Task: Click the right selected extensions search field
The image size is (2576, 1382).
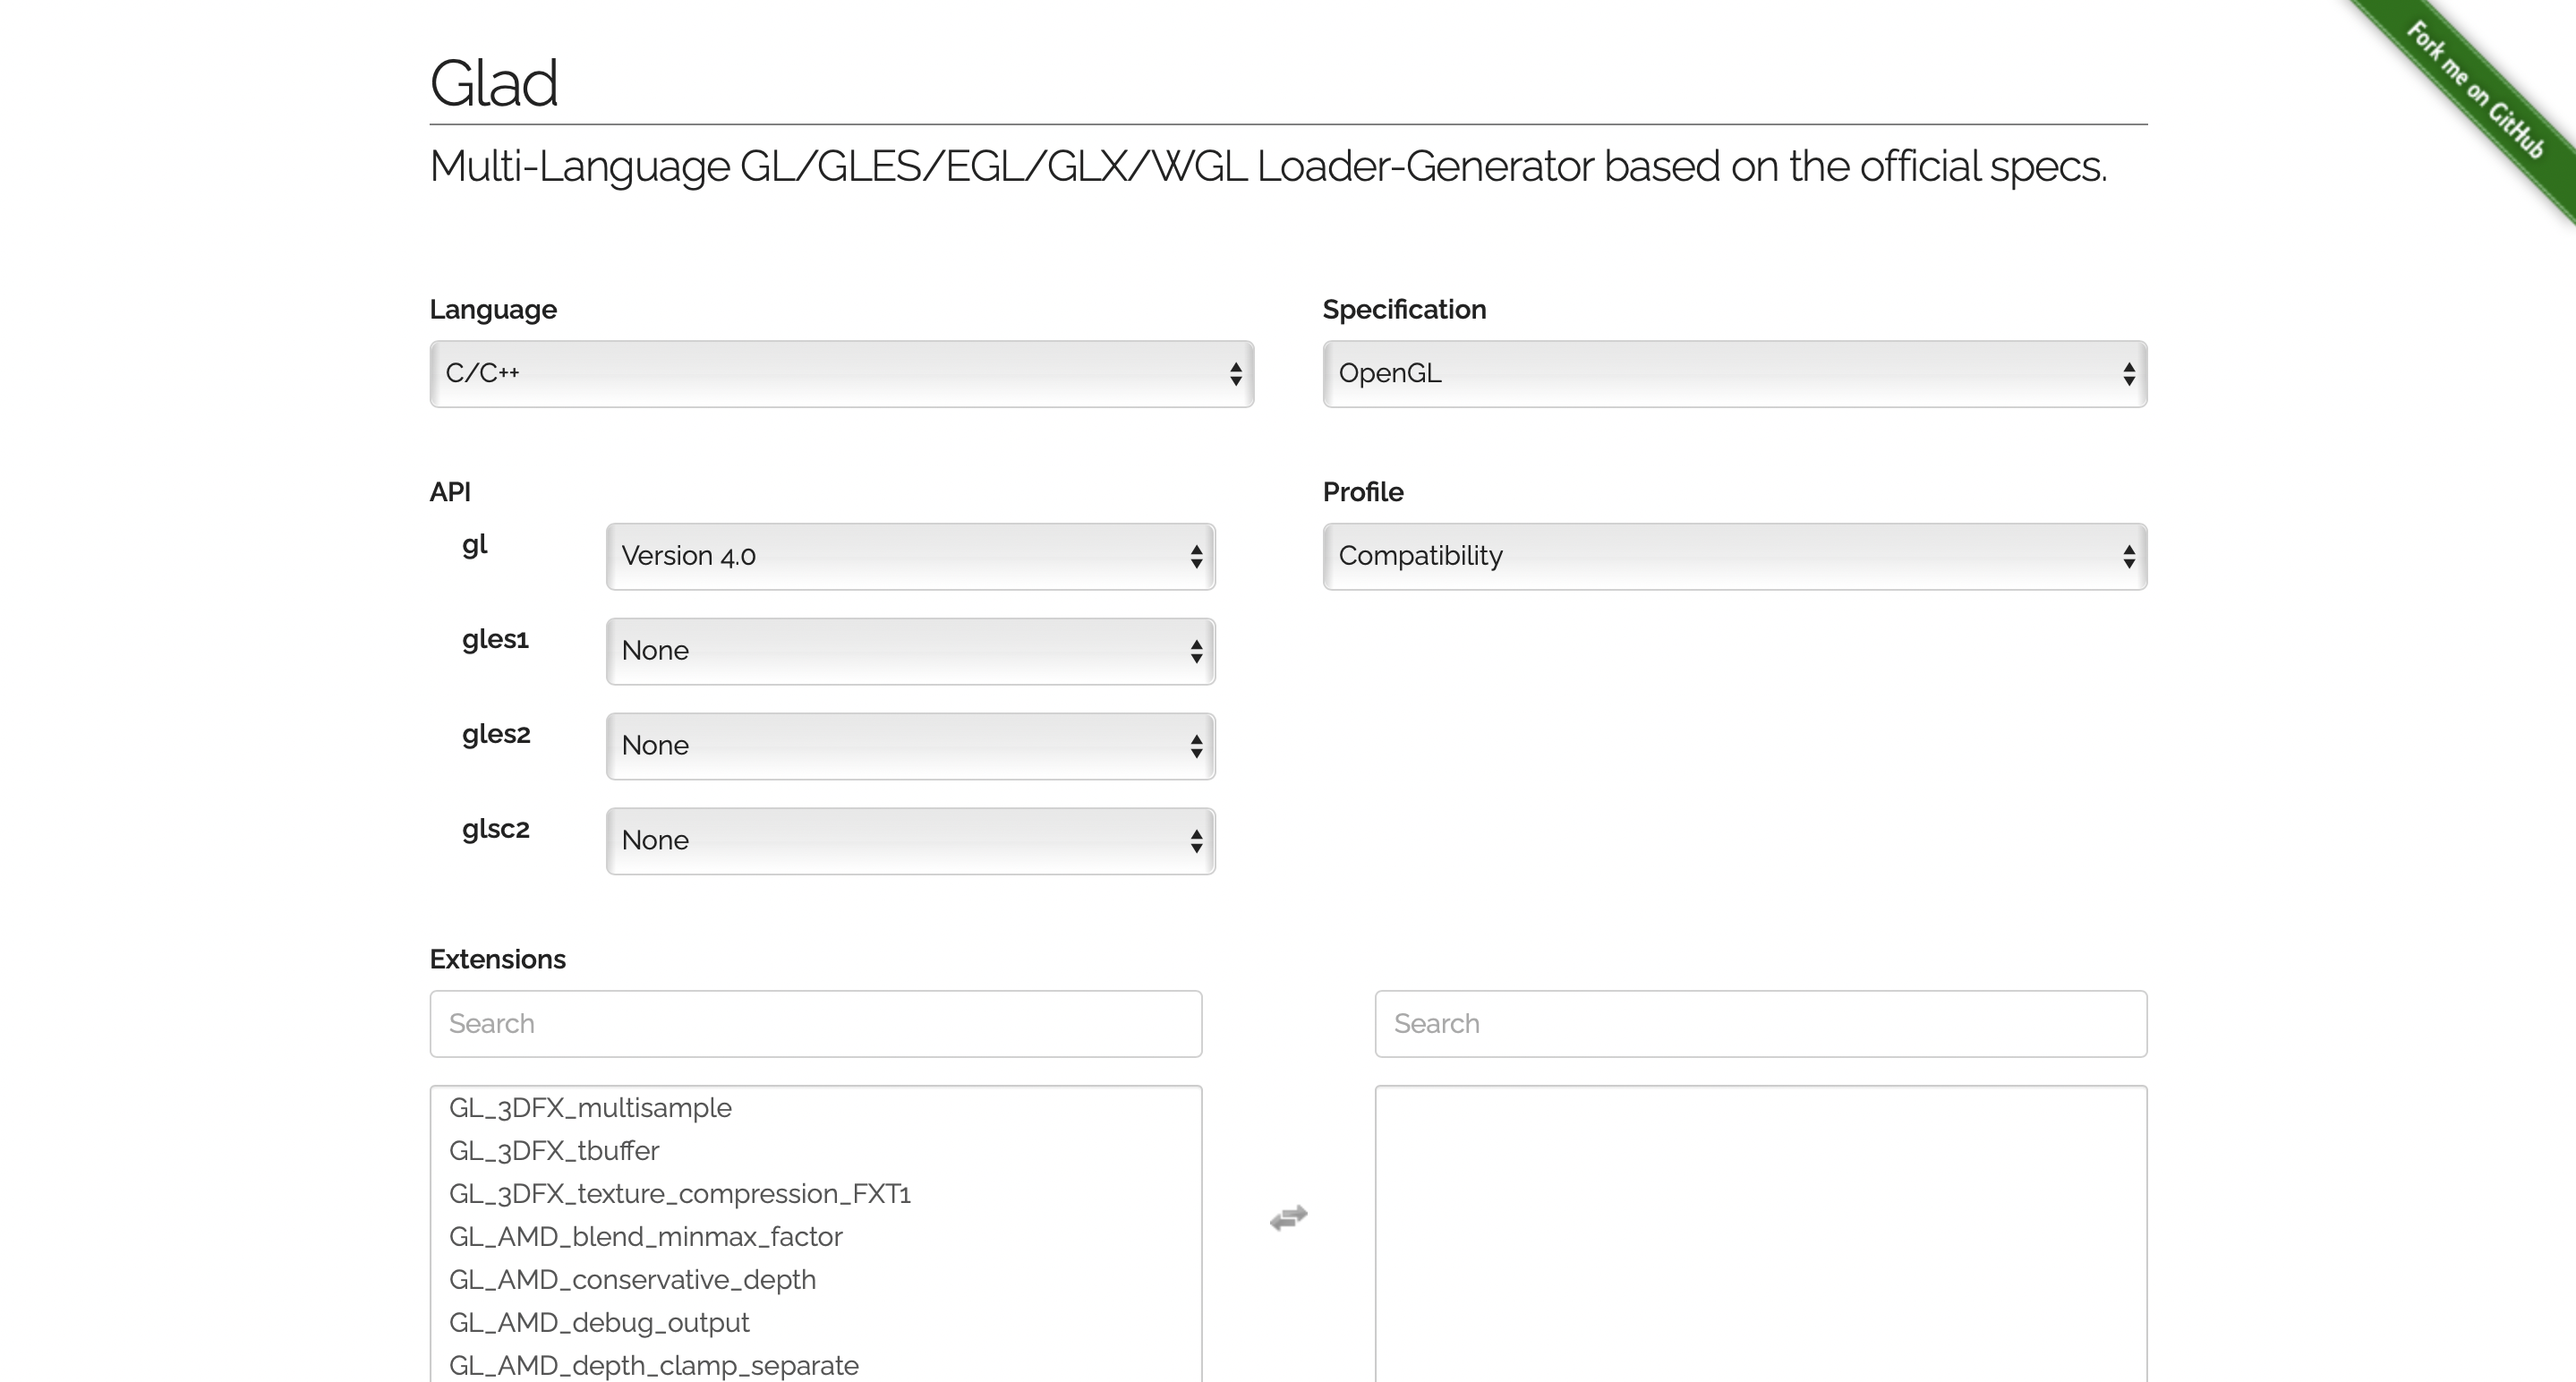Action: pos(1760,1023)
